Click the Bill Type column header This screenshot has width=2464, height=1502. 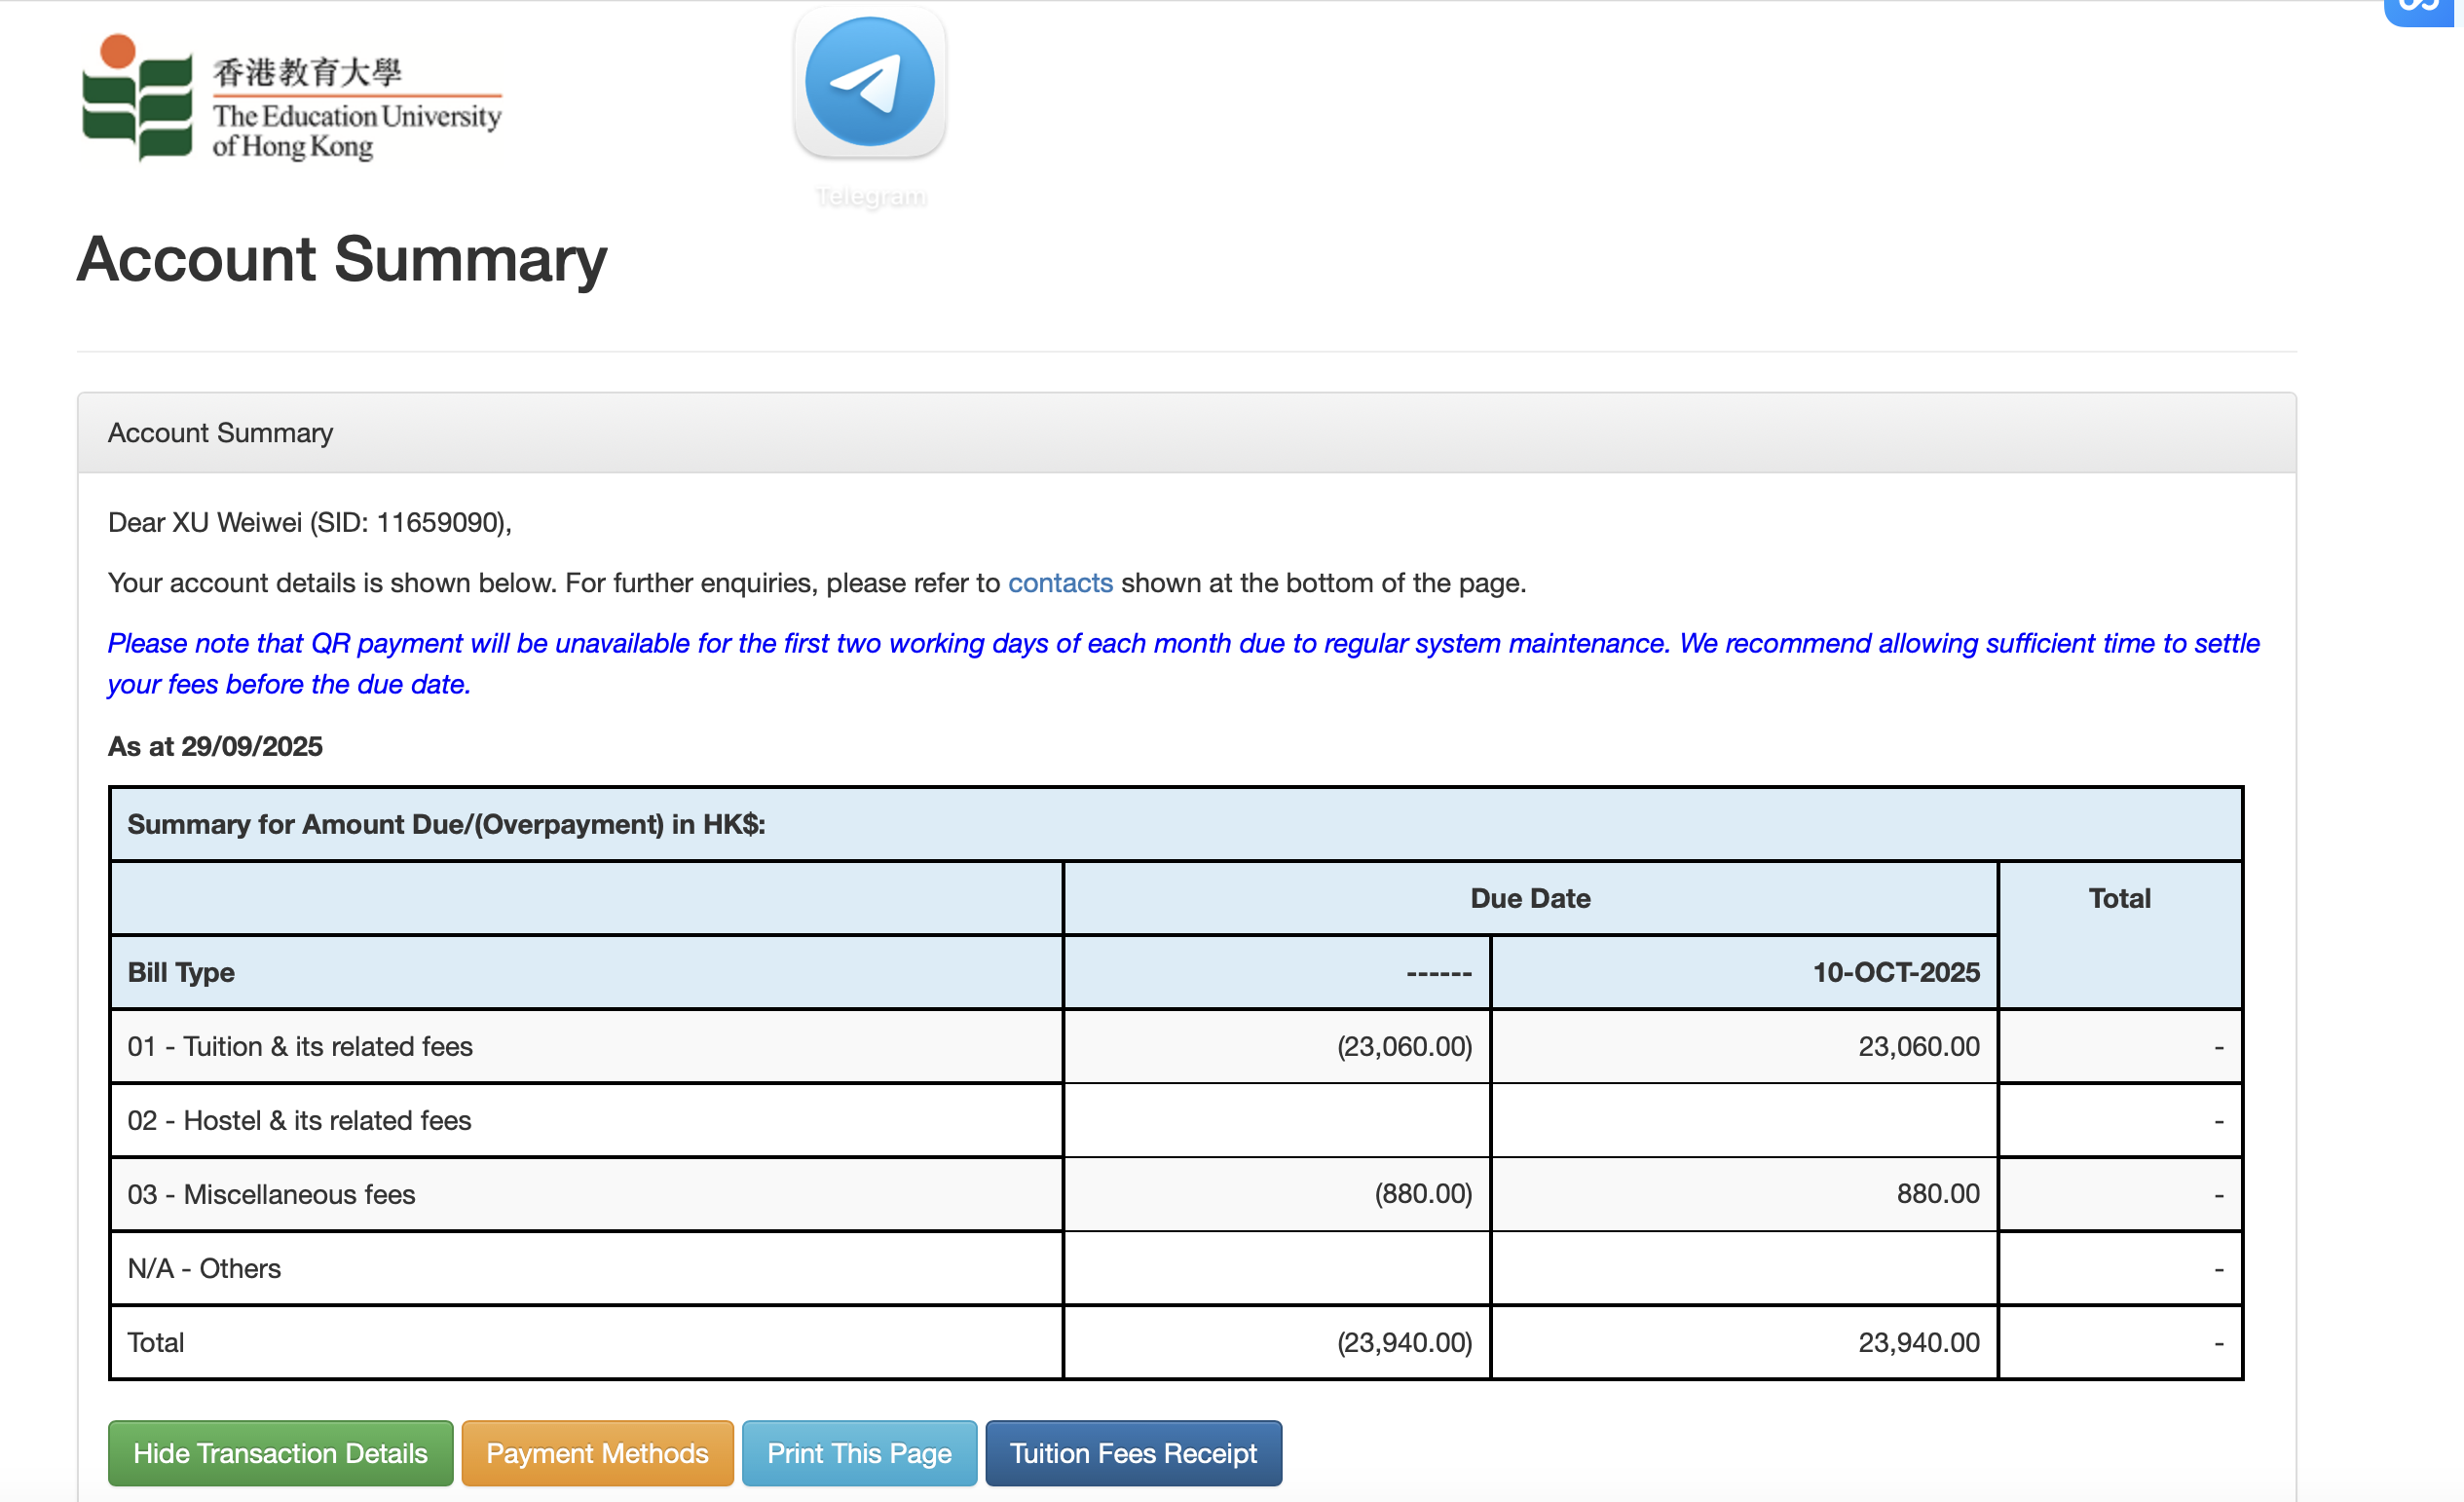coord(181,972)
